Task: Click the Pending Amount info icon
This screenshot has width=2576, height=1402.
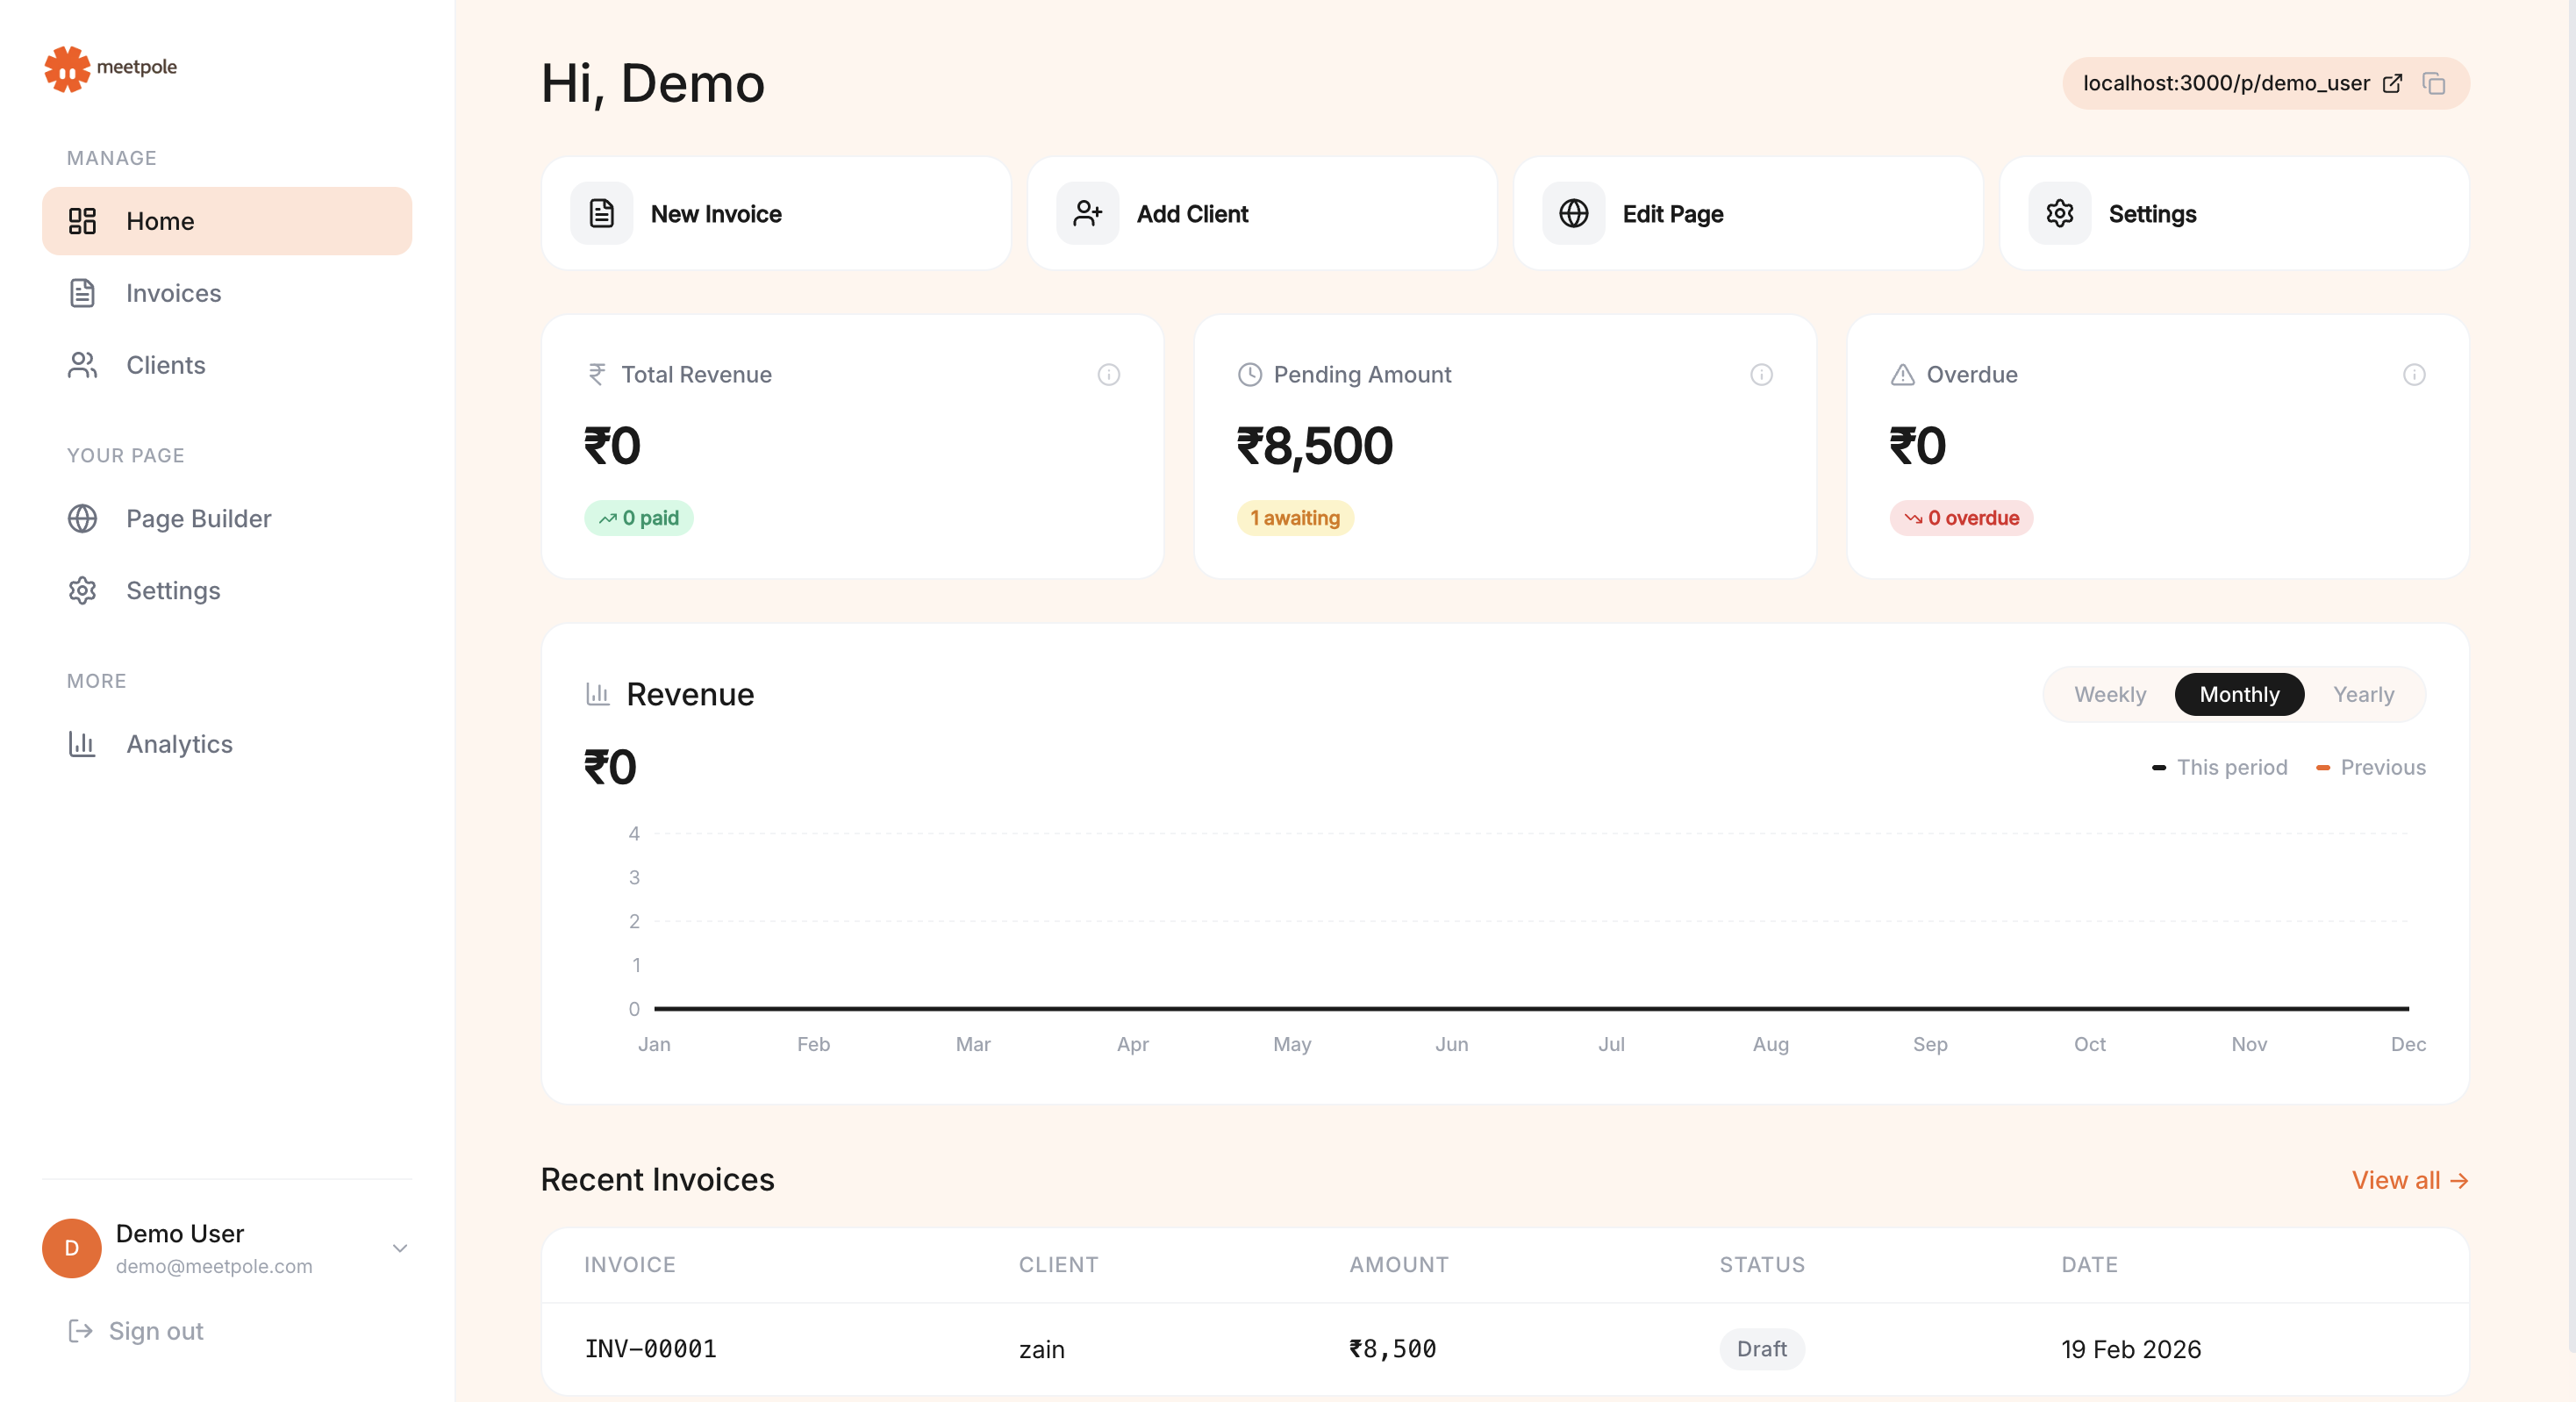Action: [1761, 375]
